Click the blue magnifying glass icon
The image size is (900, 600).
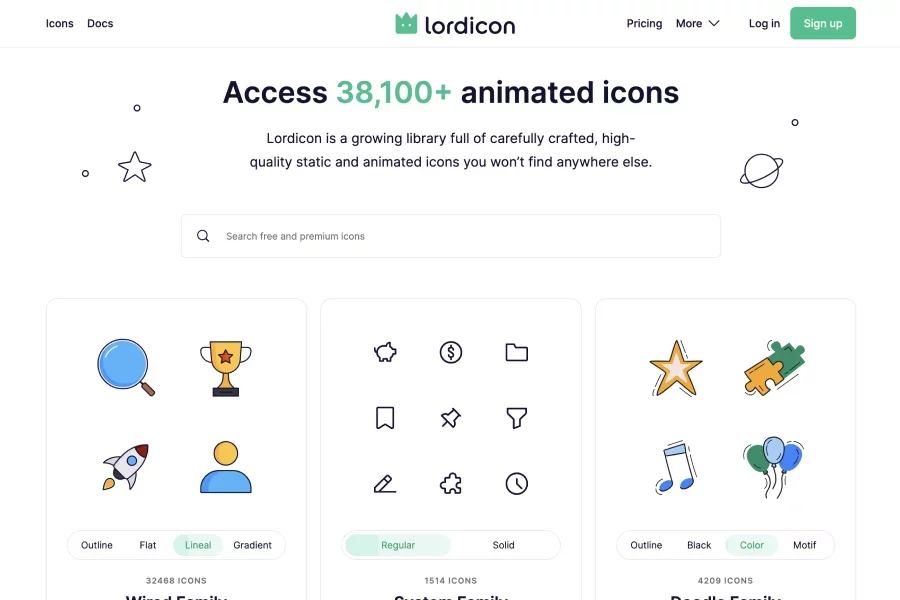[x=126, y=367]
